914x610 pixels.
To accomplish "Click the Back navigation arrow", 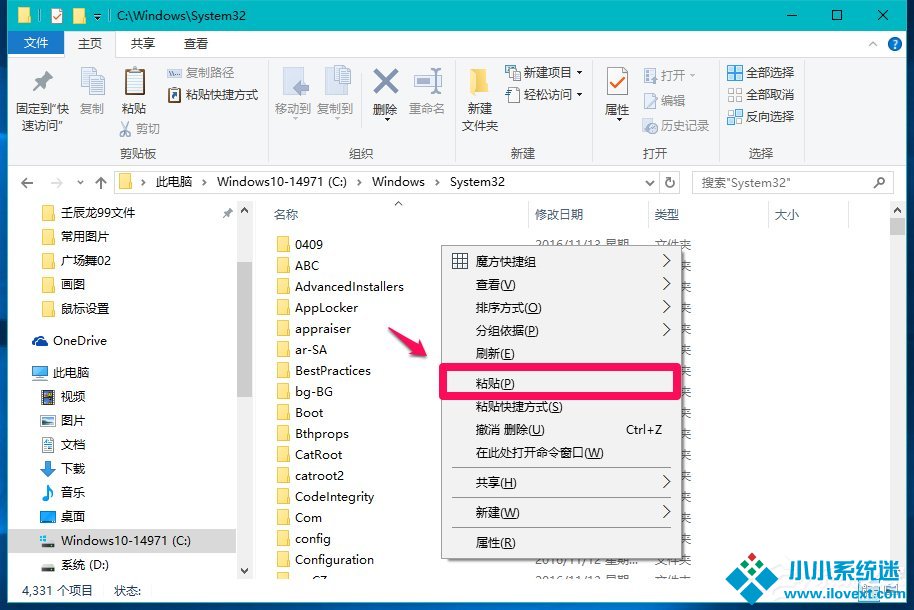I will pos(27,183).
